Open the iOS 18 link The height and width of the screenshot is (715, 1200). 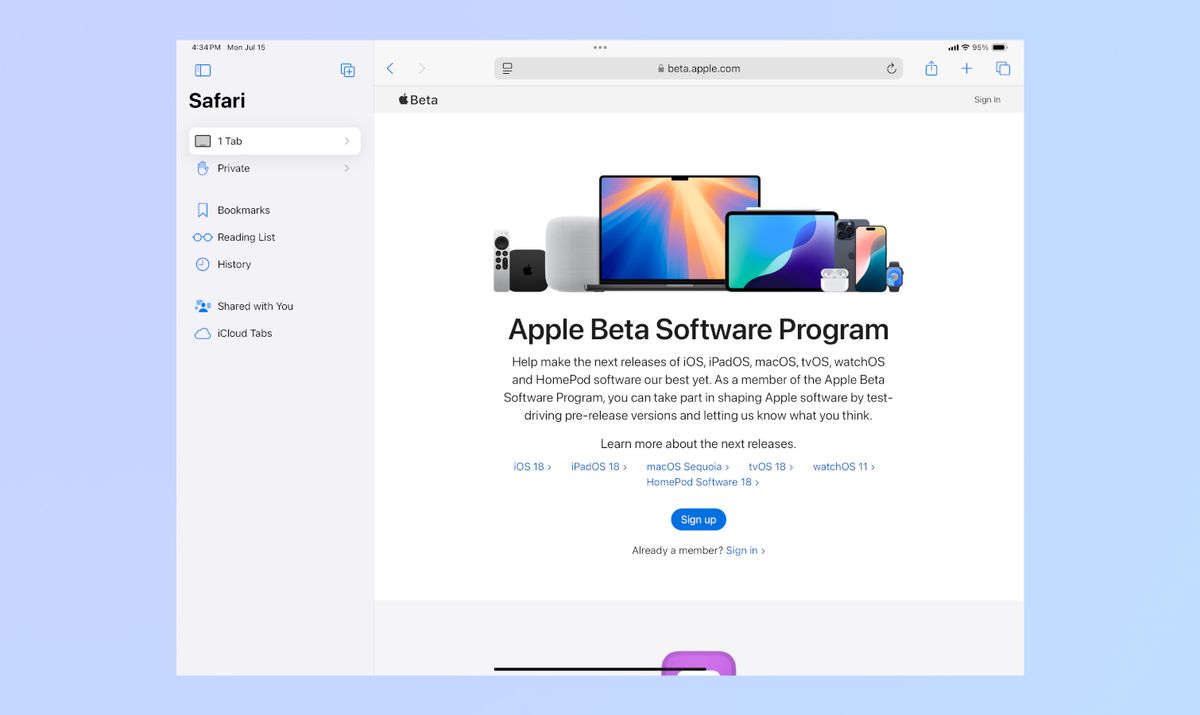(x=532, y=467)
